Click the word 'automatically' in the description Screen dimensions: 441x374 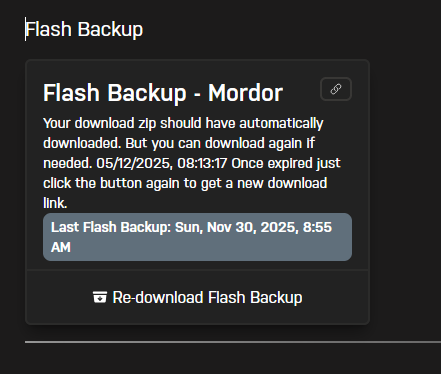click(281, 123)
